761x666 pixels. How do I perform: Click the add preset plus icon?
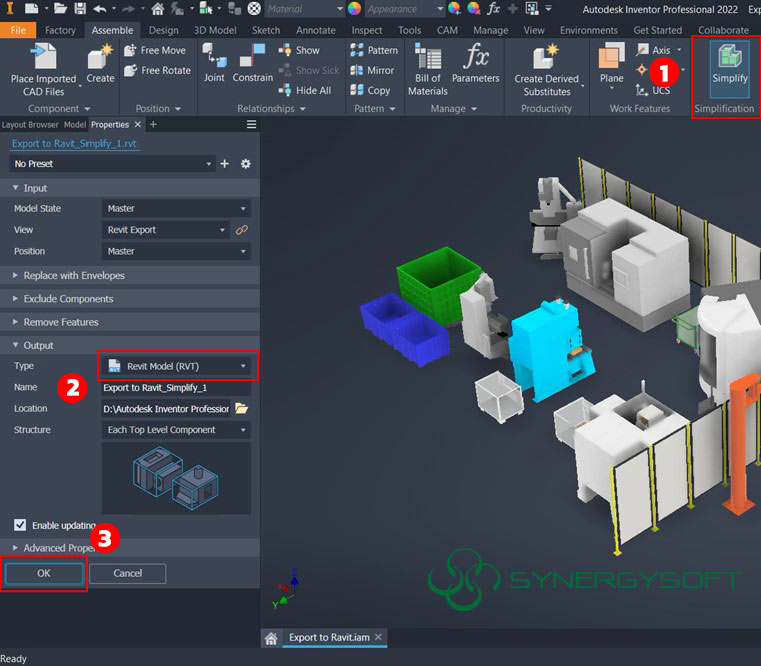click(x=224, y=164)
